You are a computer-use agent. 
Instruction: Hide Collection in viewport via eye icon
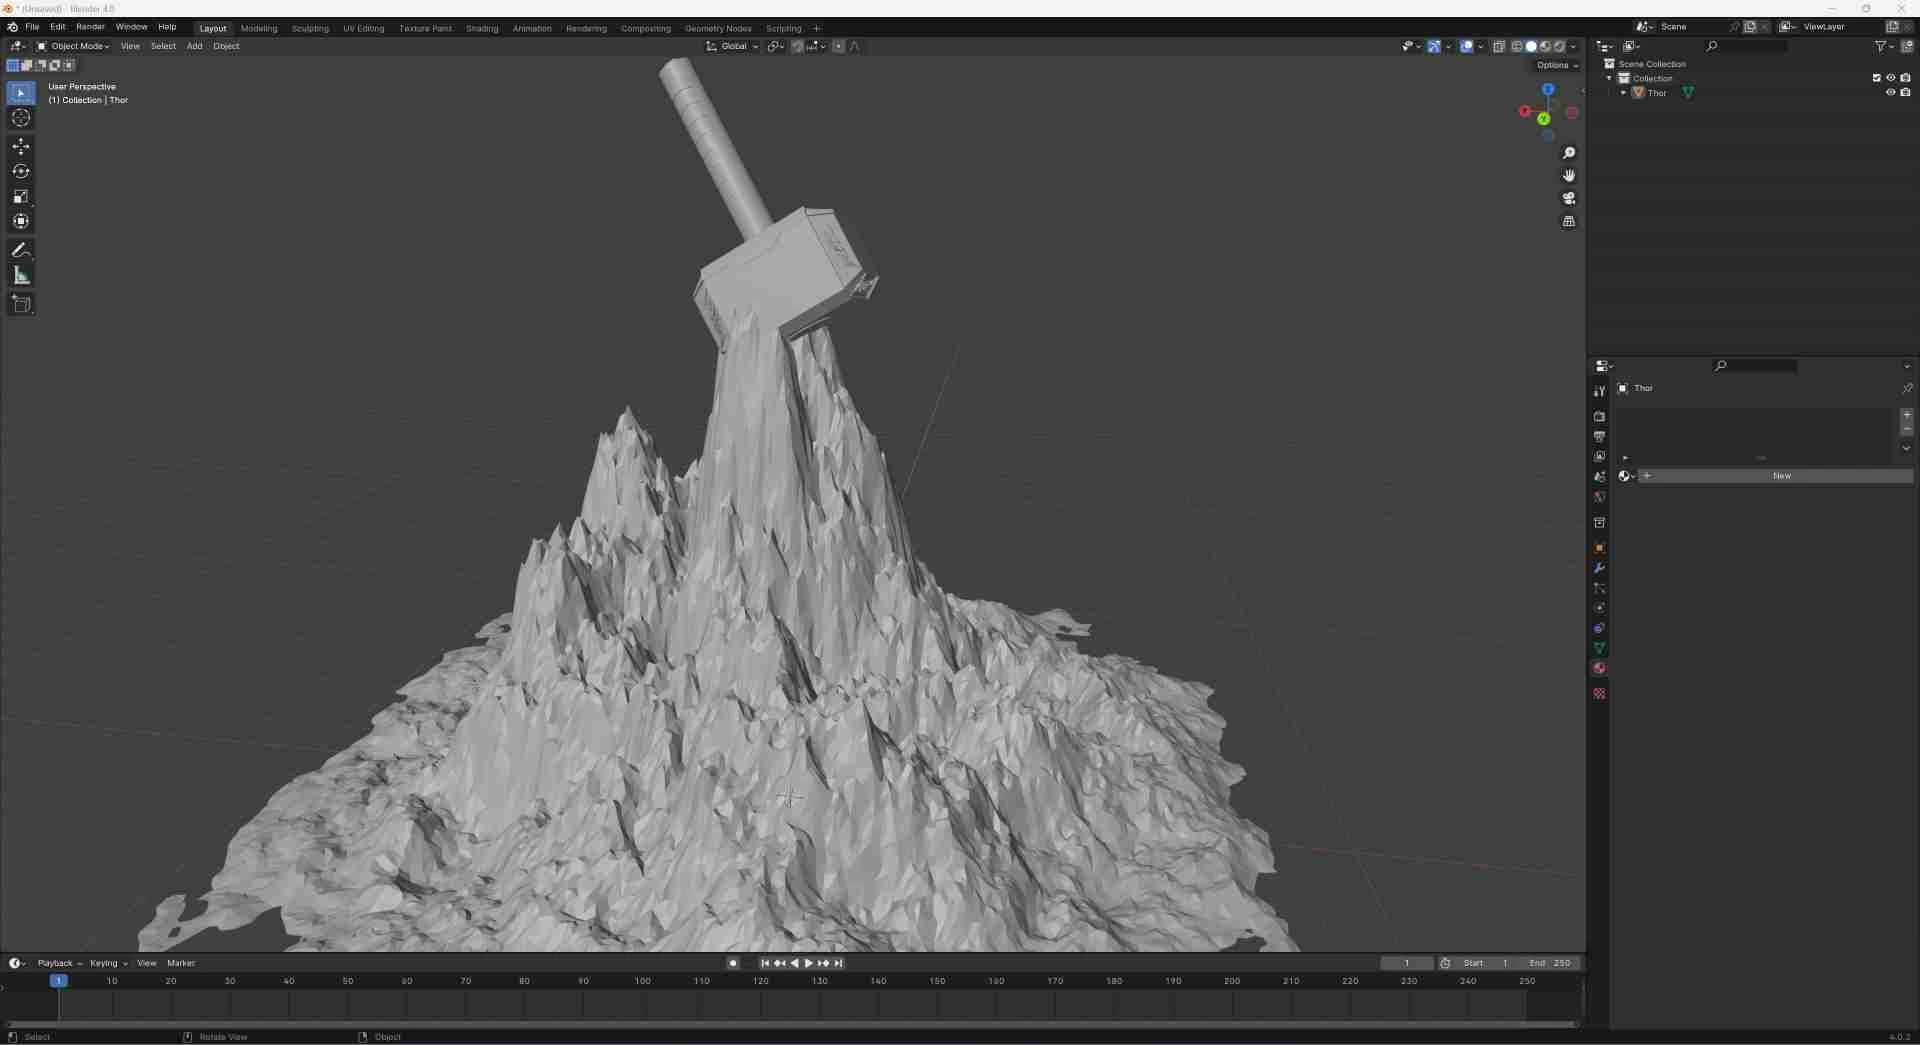[x=1890, y=78]
